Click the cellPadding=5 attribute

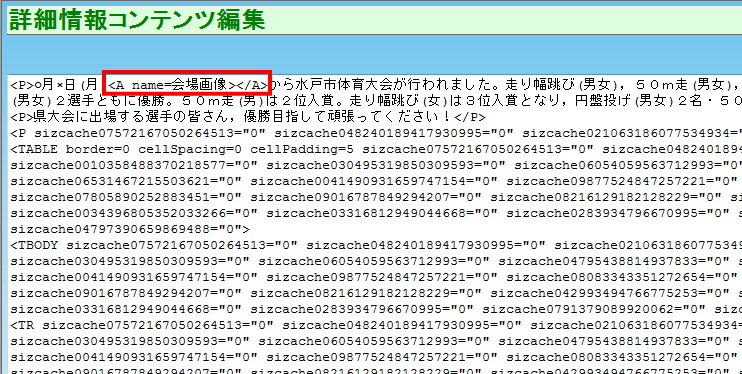302,150
